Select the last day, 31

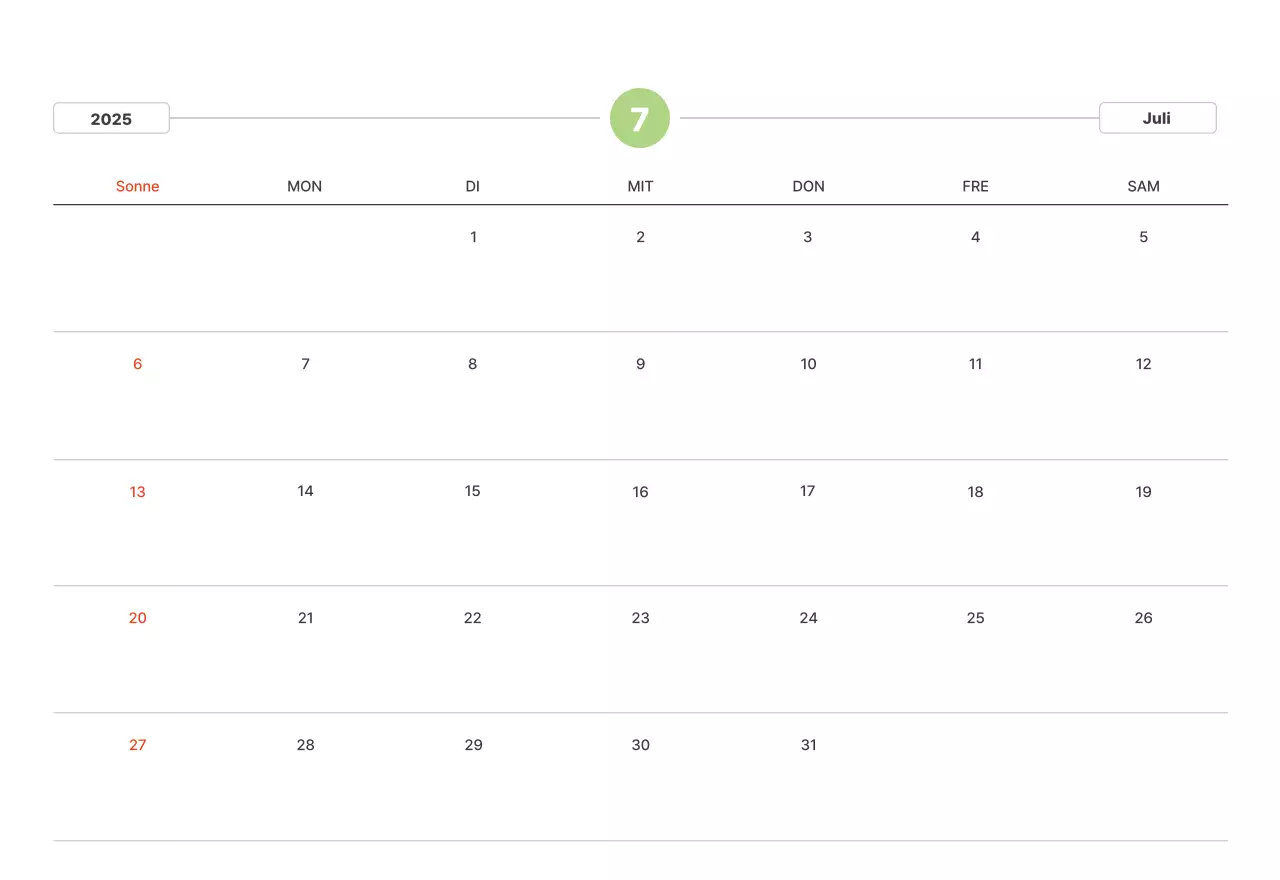coord(808,745)
